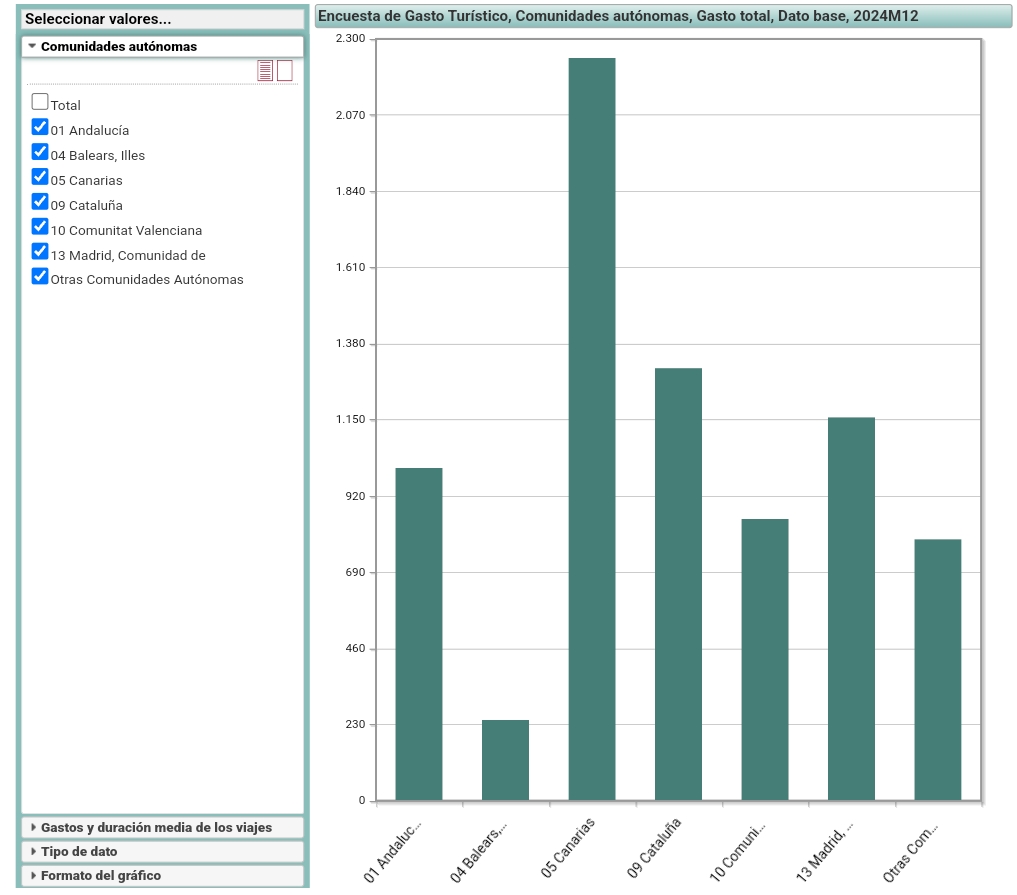This screenshot has width=1017, height=895.
Task: Click the Seleccionar valores header
Action: tap(98, 19)
